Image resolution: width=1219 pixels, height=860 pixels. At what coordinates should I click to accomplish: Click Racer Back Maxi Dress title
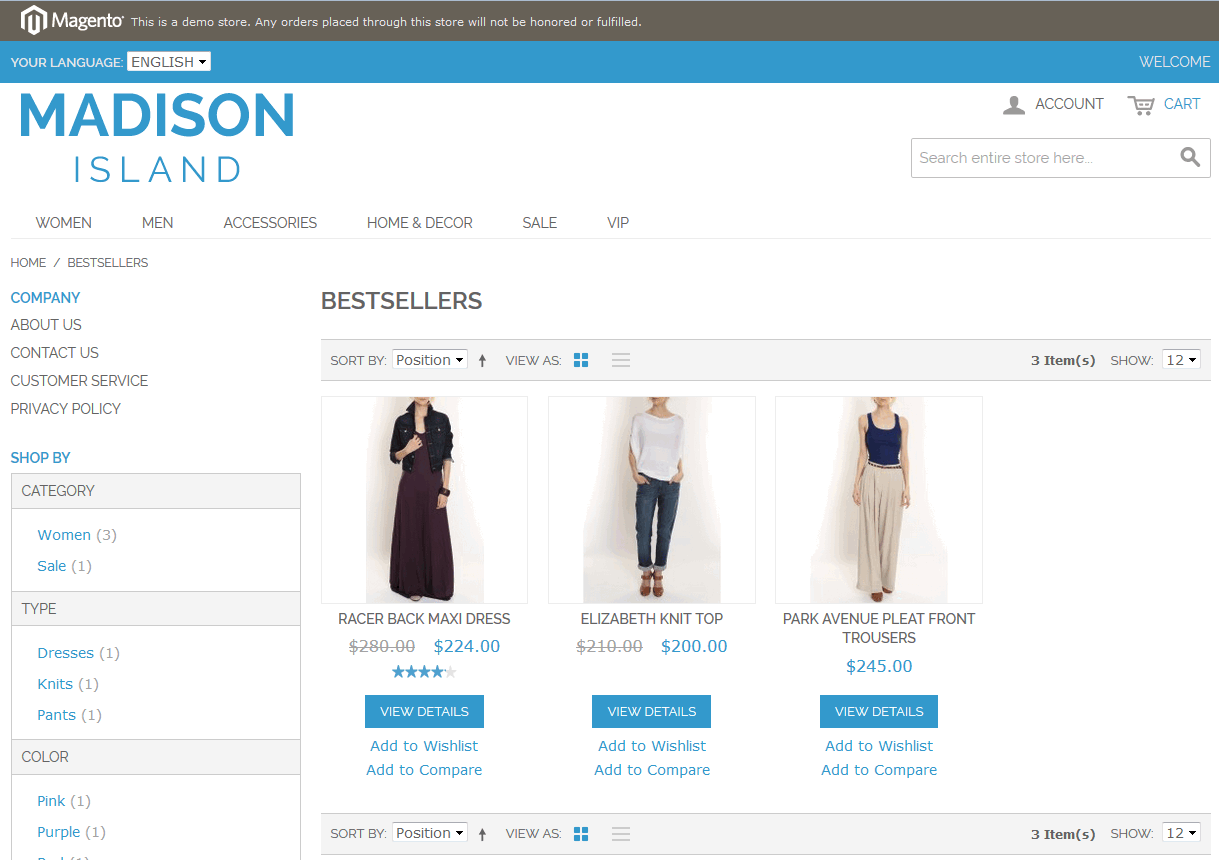pos(424,619)
